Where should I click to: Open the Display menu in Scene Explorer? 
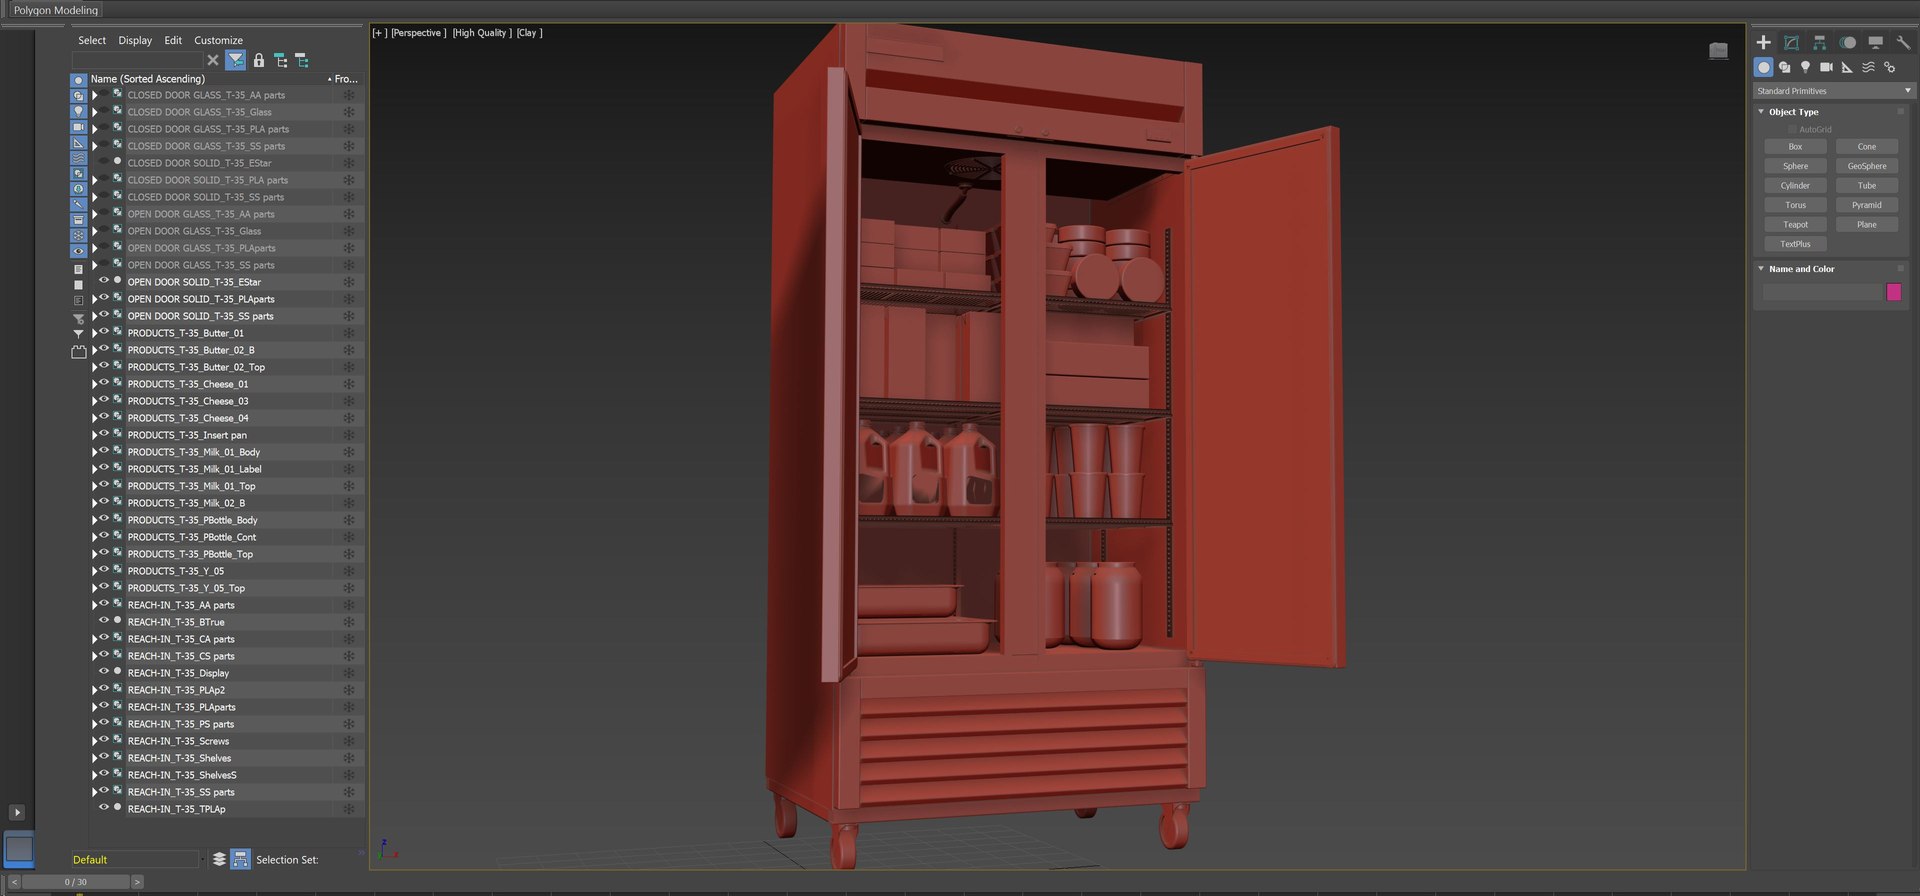[x=135, y=41]
